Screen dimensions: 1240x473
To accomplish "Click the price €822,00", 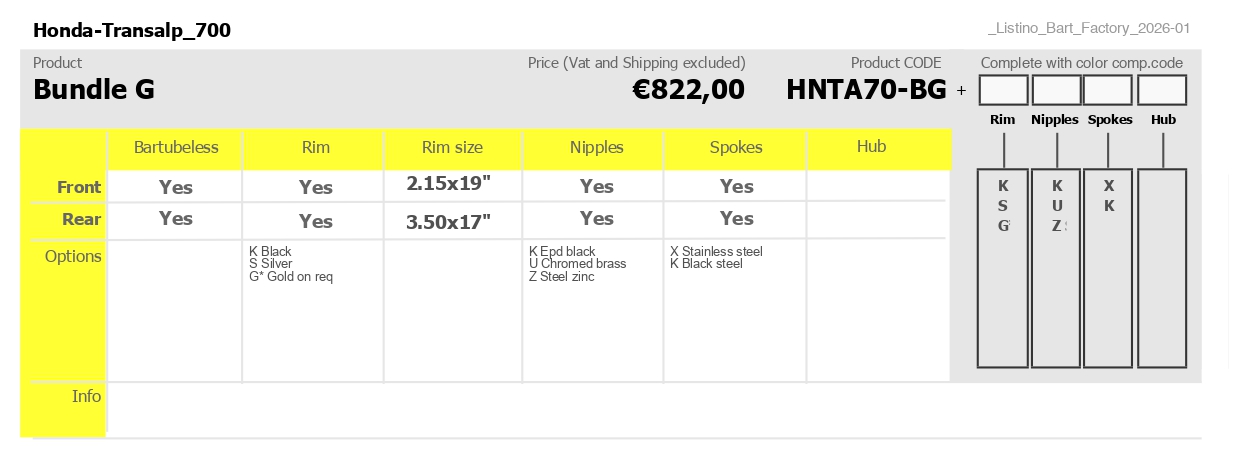I will click(x=689, y=90).
